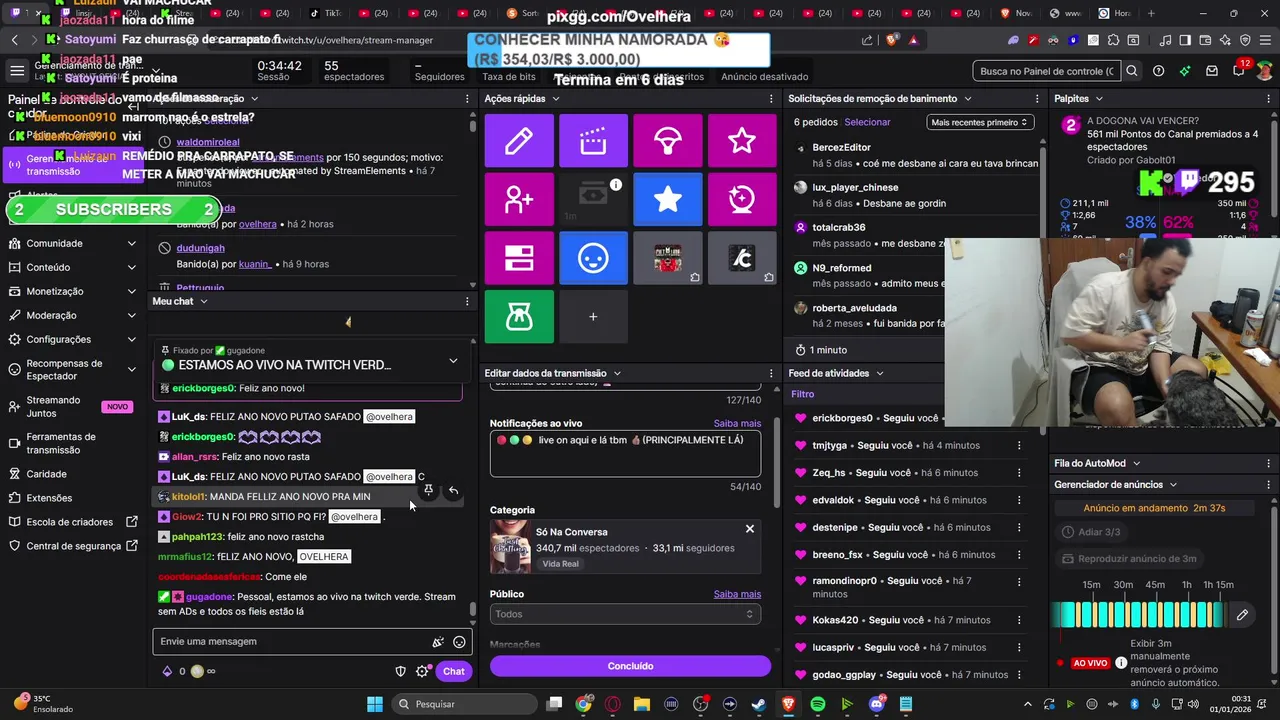
Task: Click the shield moderator icon below chat
Action: click(401, 671)
